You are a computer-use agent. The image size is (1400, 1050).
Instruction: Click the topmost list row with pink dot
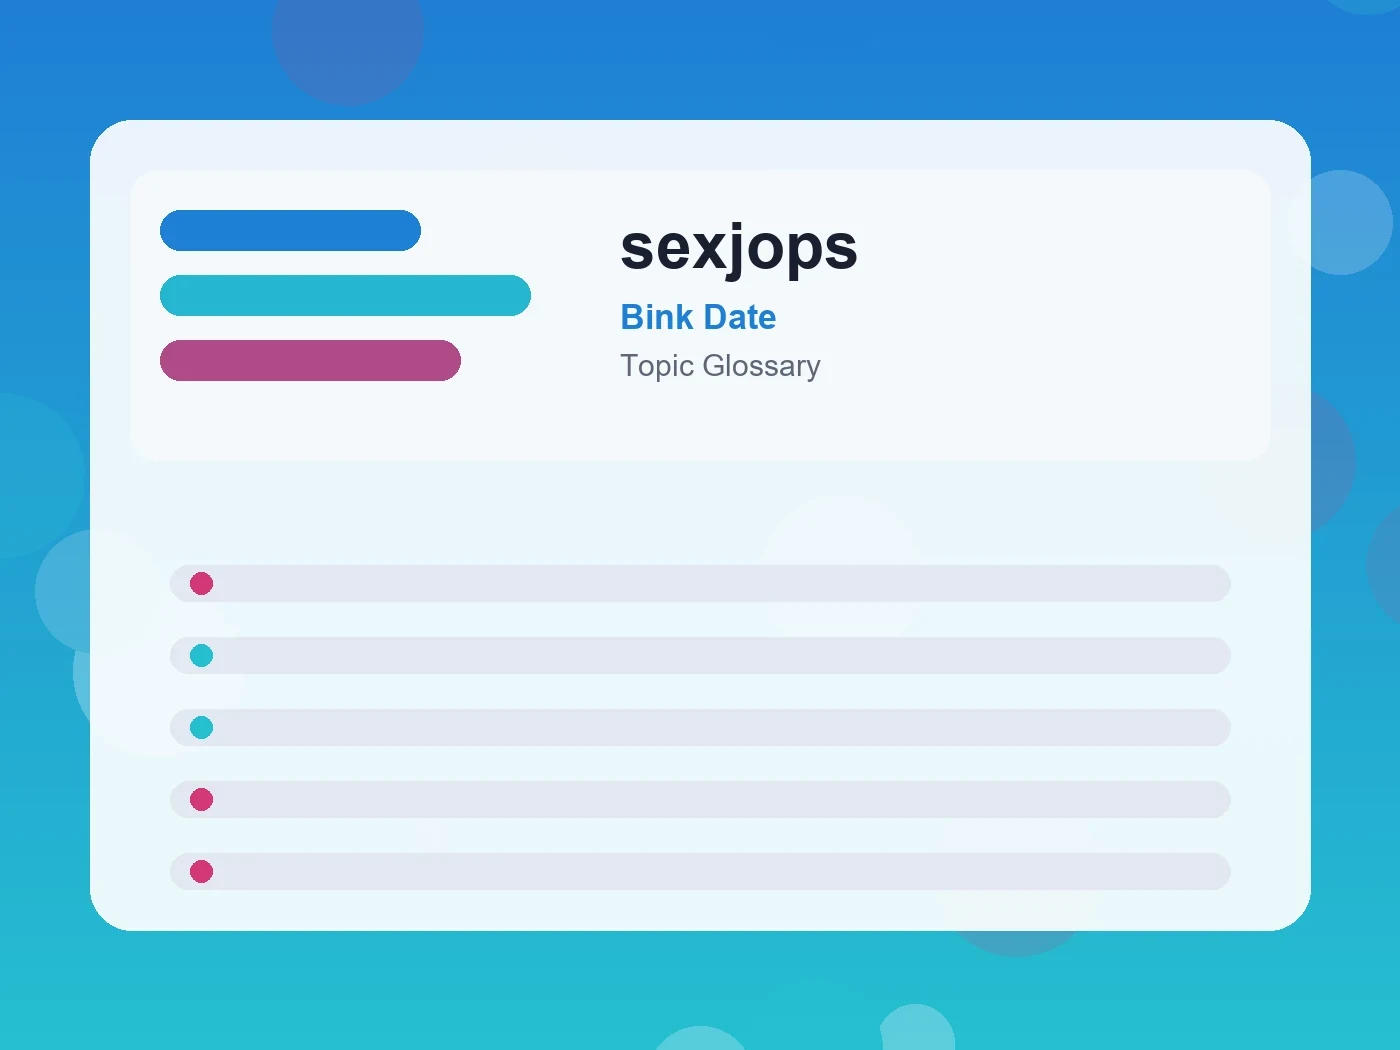[700, 583]
